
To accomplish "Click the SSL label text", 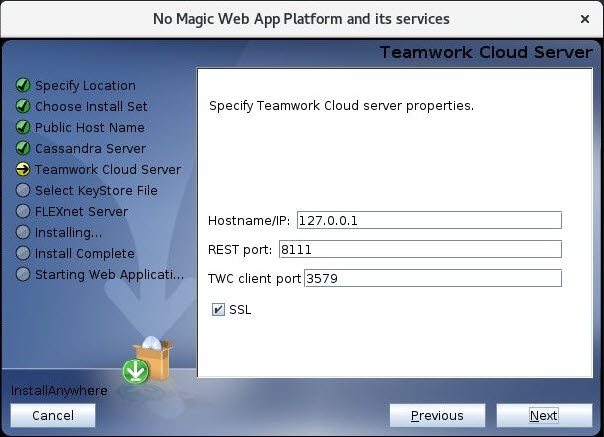I will tap(240, 309).
